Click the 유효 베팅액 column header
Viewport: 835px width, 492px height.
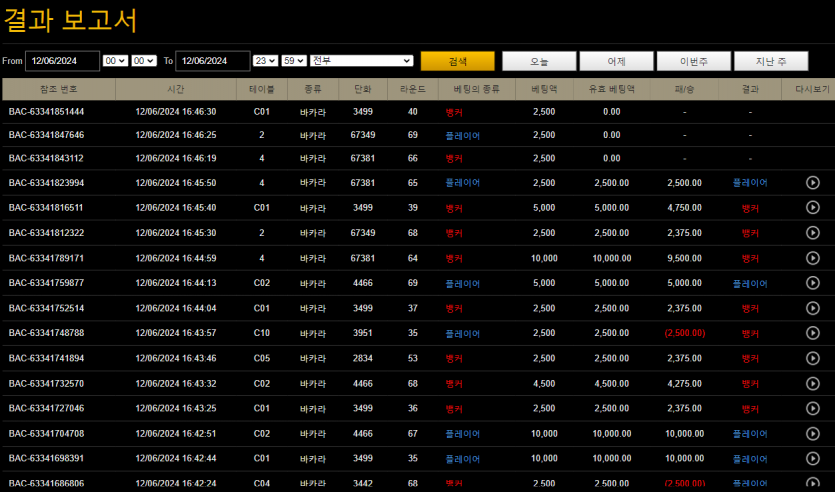611,89
